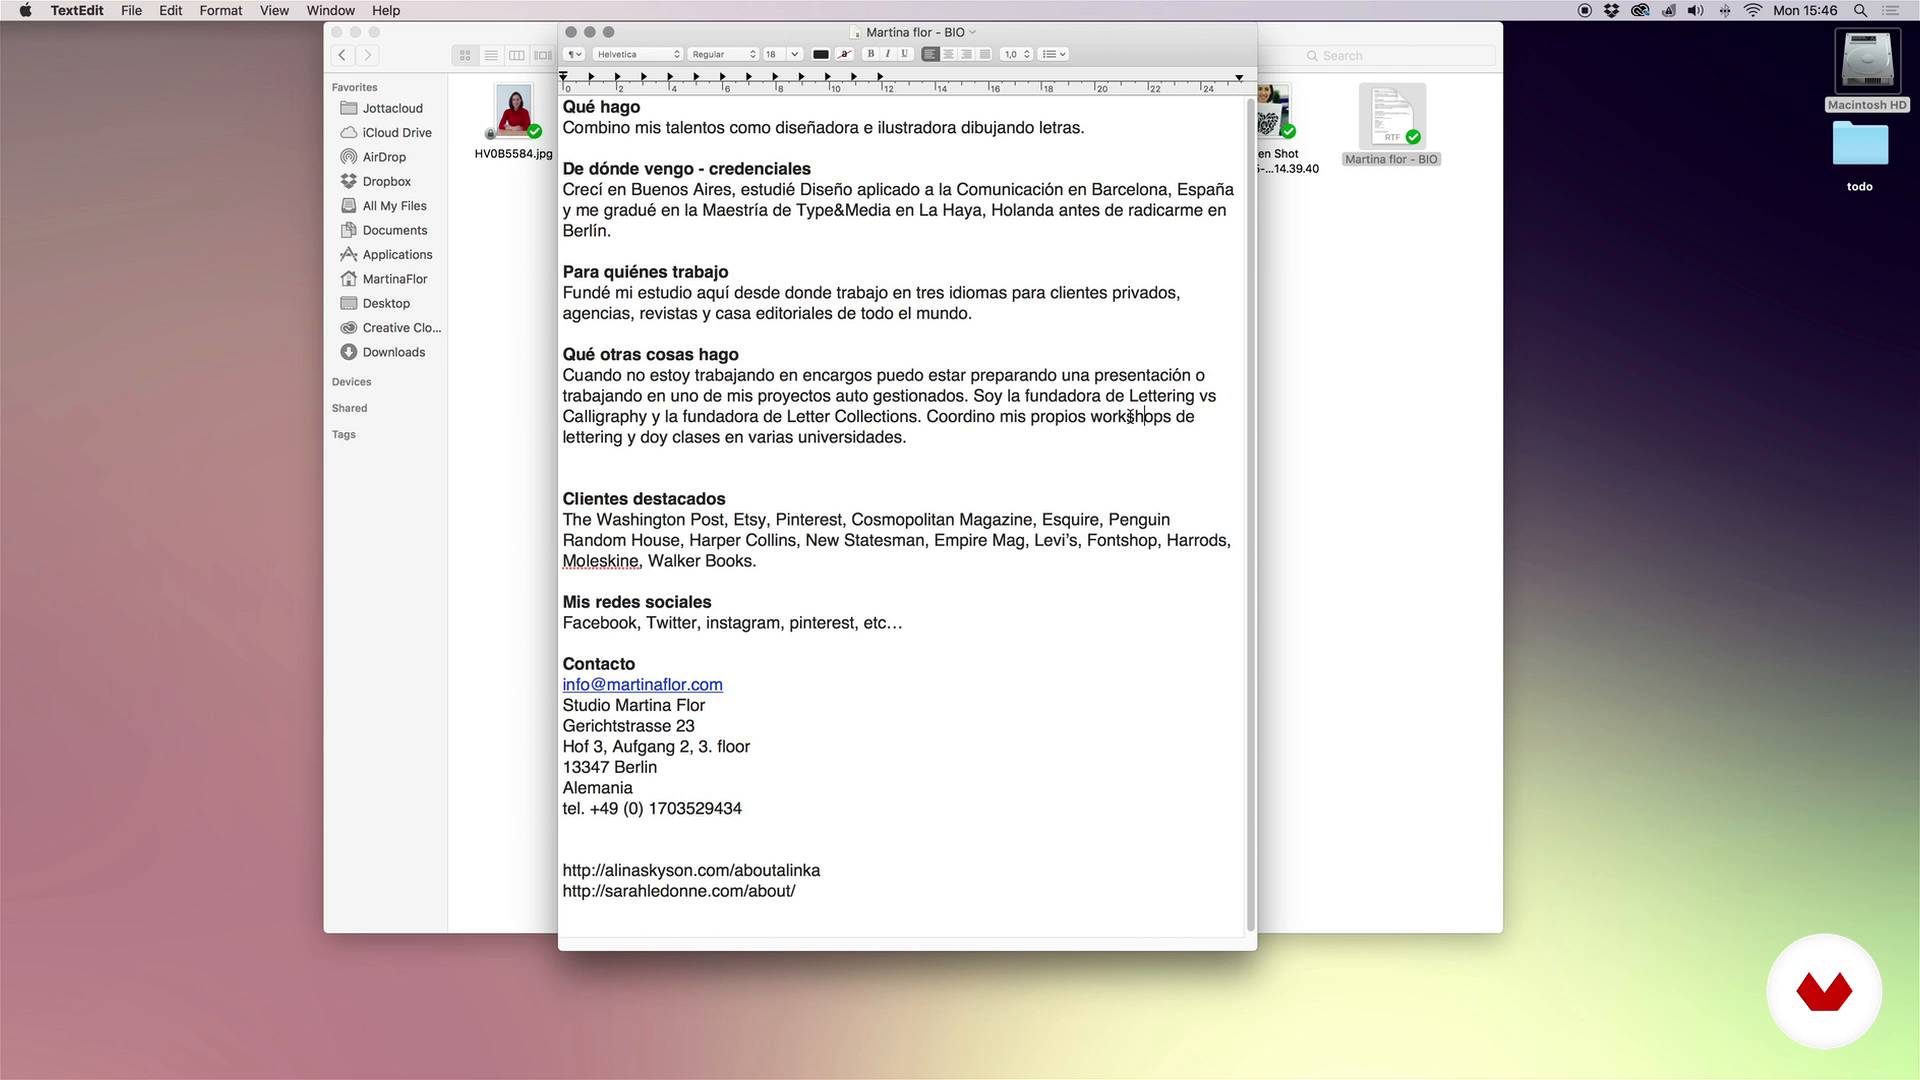
Task: Select Desktop in Finder sidebar
Action: tap(385, 304)
